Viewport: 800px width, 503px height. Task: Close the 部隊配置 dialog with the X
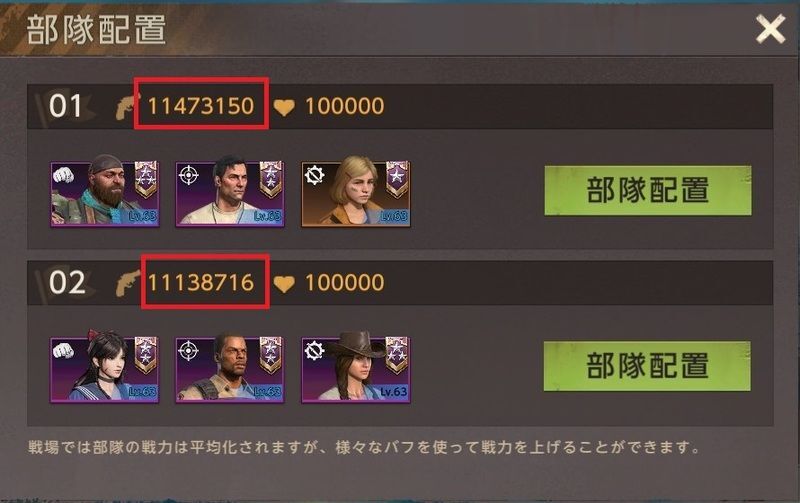(x=770, y=29)
